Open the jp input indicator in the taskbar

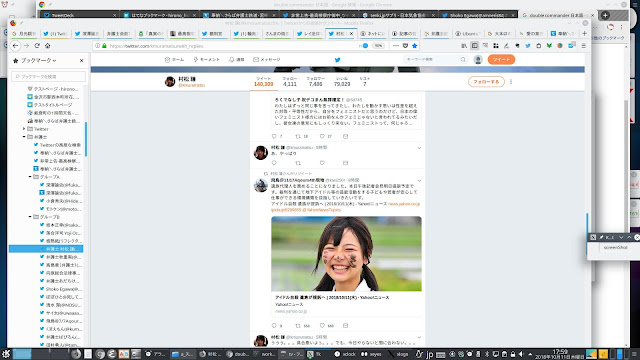click(429, 354)
